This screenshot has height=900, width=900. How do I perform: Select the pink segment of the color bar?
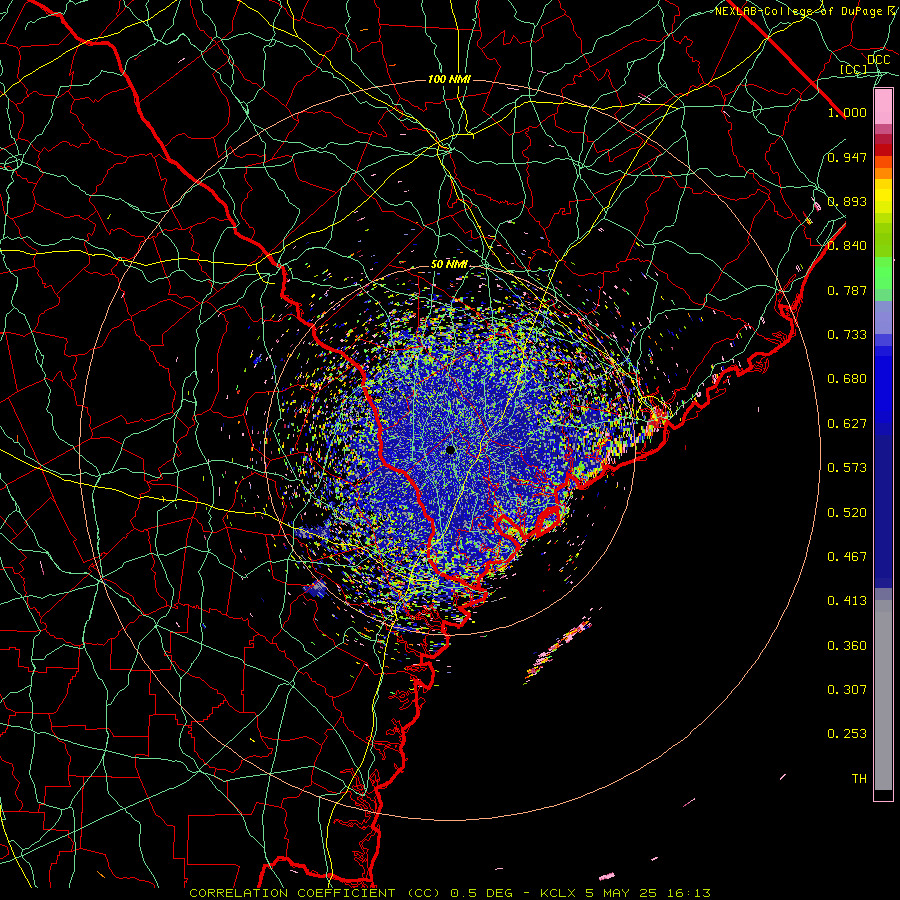pyautogui.click(x=883, y=107)
